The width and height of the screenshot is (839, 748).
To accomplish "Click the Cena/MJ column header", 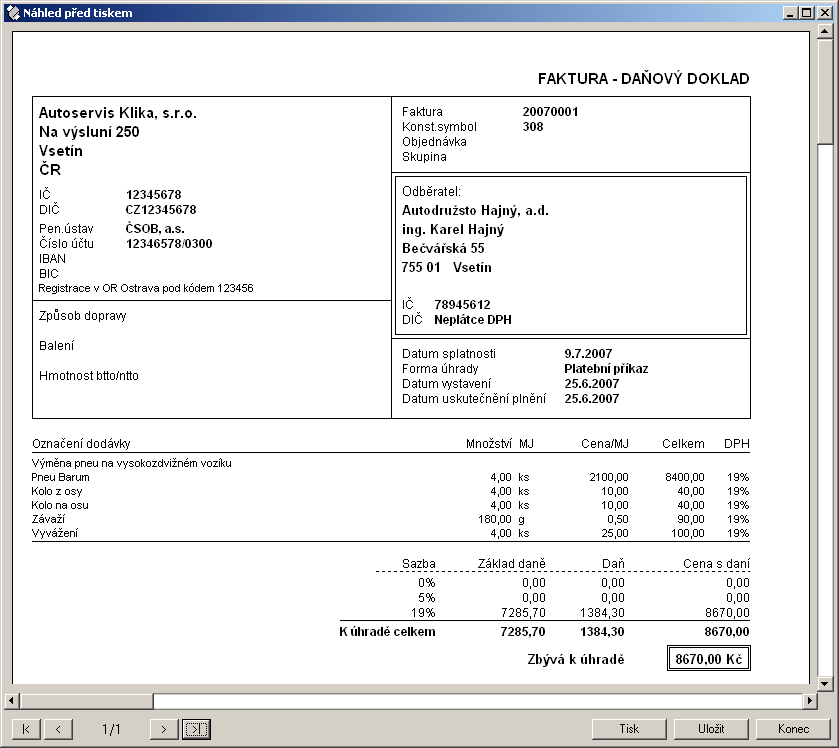I will [x=605, y=444].
